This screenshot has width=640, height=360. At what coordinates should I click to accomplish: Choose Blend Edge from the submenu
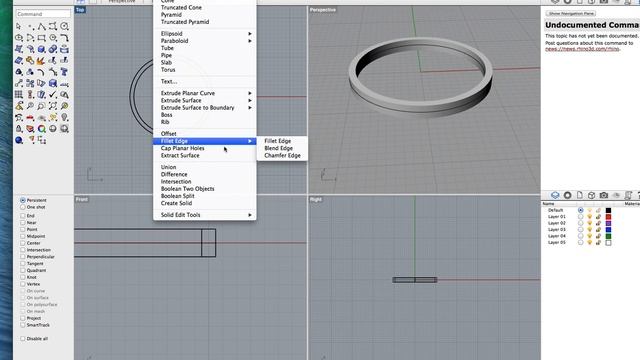[278, 148]
